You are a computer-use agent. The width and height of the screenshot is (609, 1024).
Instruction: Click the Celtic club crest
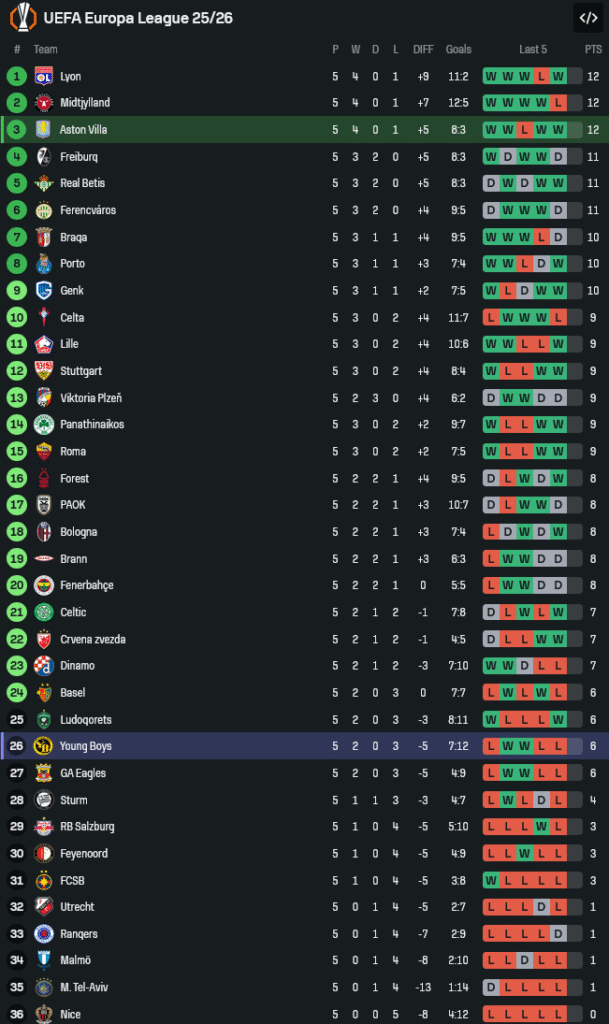pos(43,612)
